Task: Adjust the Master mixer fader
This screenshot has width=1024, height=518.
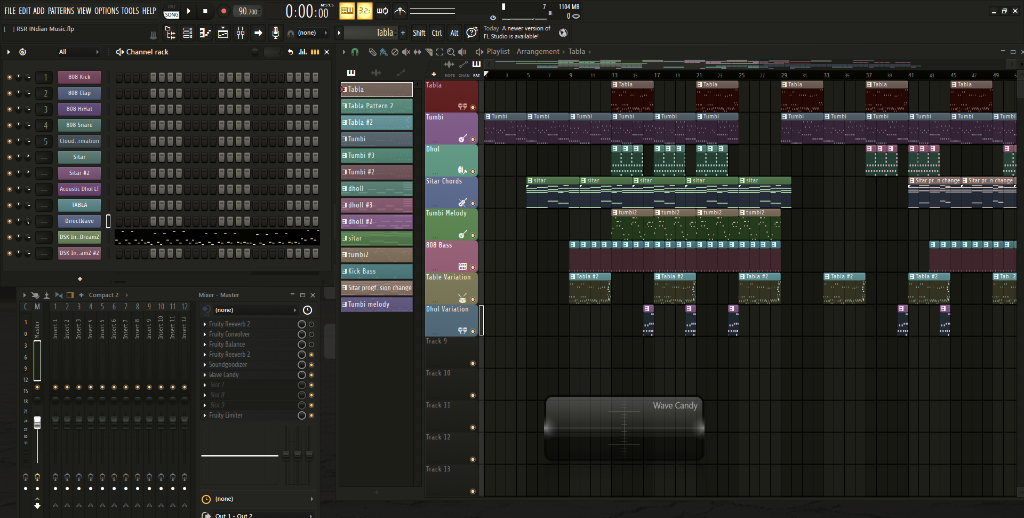Action: (37, 423)
